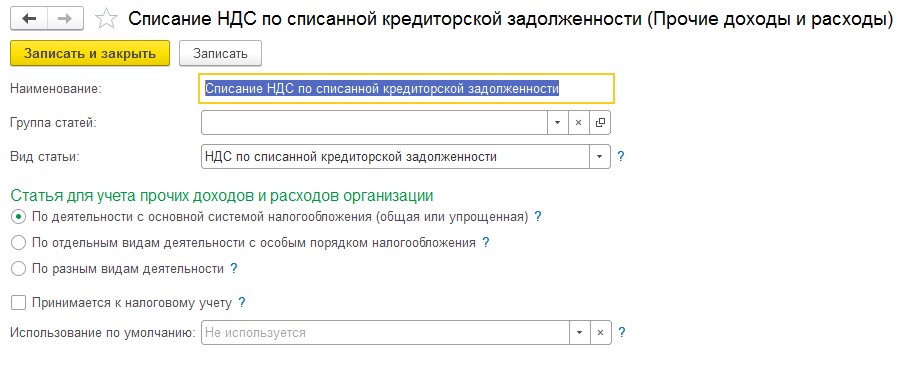Open help next to По разным видам деятельности
The height and width of the screenshot is (390, 922).
pyautogui.click(x=233, y=269)
